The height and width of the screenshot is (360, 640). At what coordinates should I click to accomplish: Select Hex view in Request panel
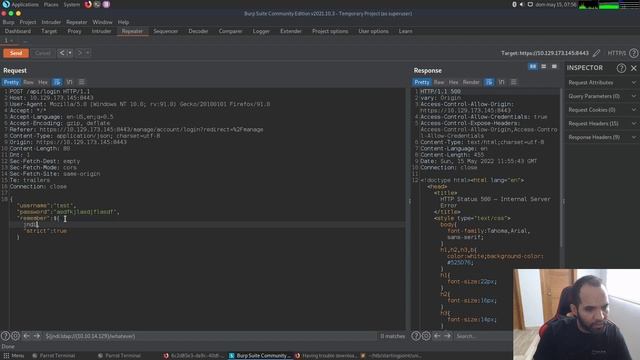(43, 82)
